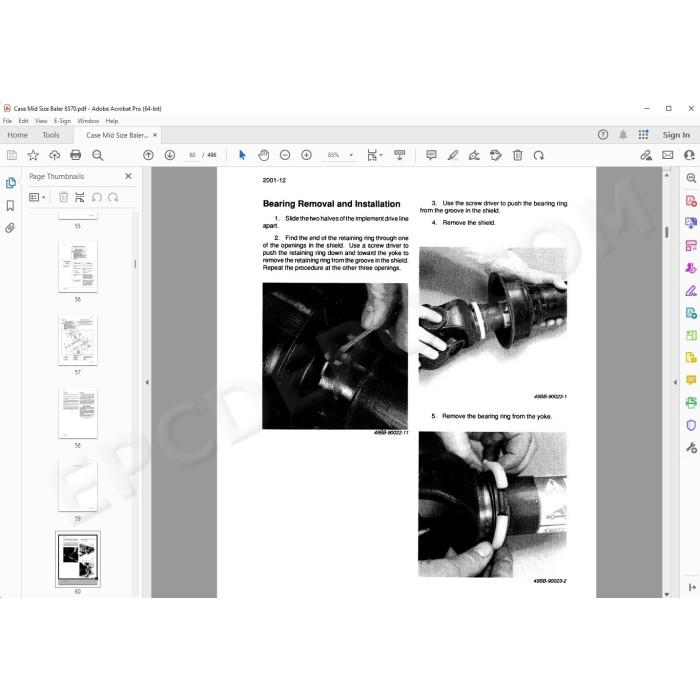
Task: Open the File menu
Action: click(7, 121)
